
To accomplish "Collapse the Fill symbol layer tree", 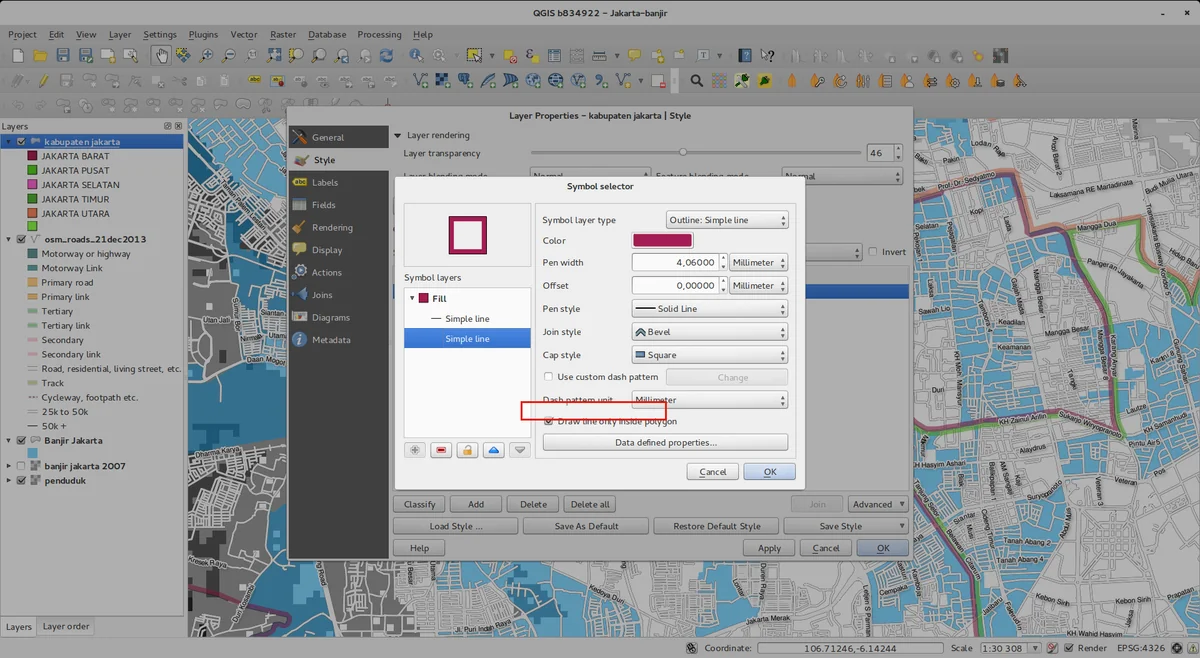I will pos(411,298).
